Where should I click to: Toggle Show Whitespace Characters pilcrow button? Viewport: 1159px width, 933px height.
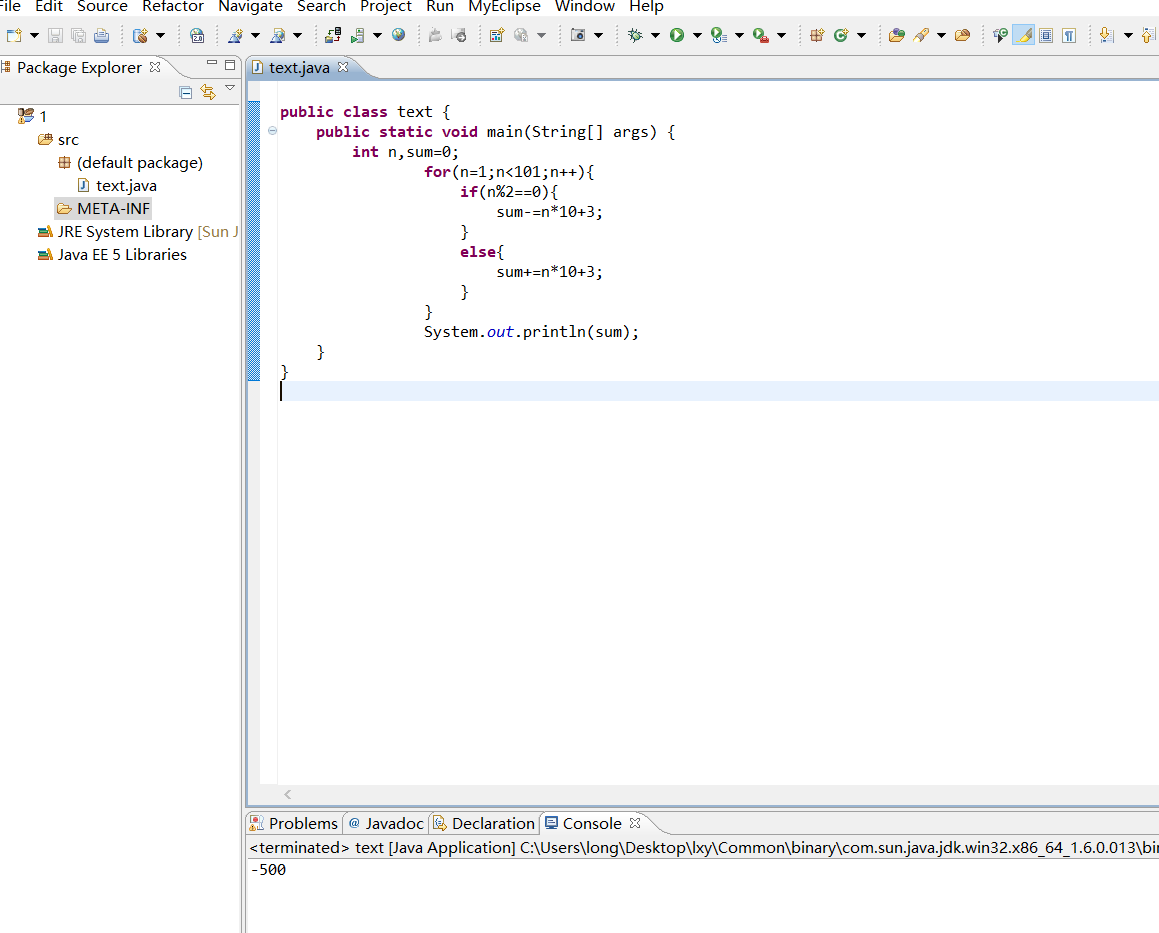click(1069, 35)
